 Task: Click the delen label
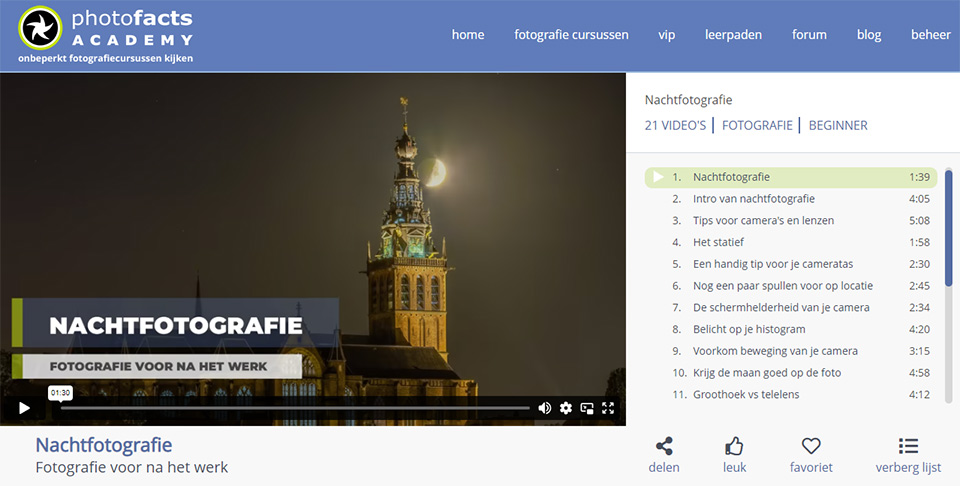664,468
